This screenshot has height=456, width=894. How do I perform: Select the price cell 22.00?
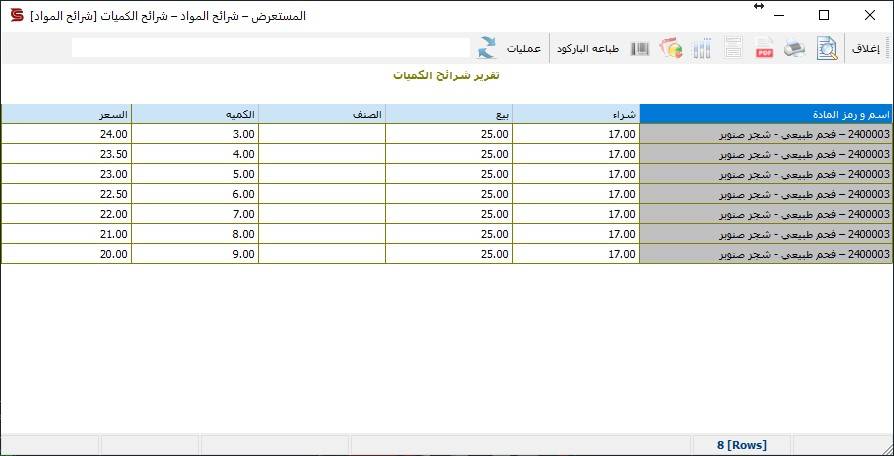pos(66,214)
